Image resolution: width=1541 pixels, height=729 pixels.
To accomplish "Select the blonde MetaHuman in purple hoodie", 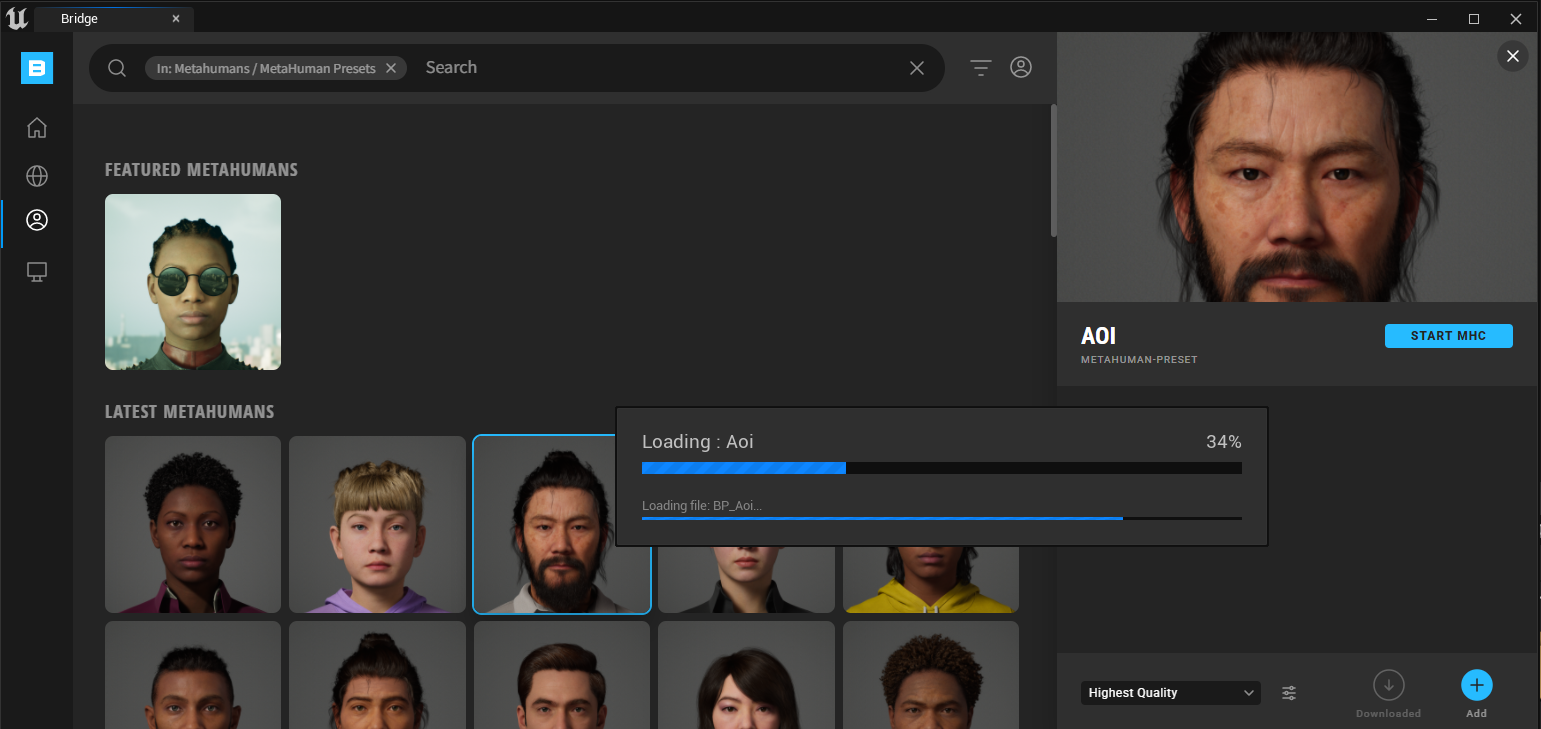I will tap(377, 524).
